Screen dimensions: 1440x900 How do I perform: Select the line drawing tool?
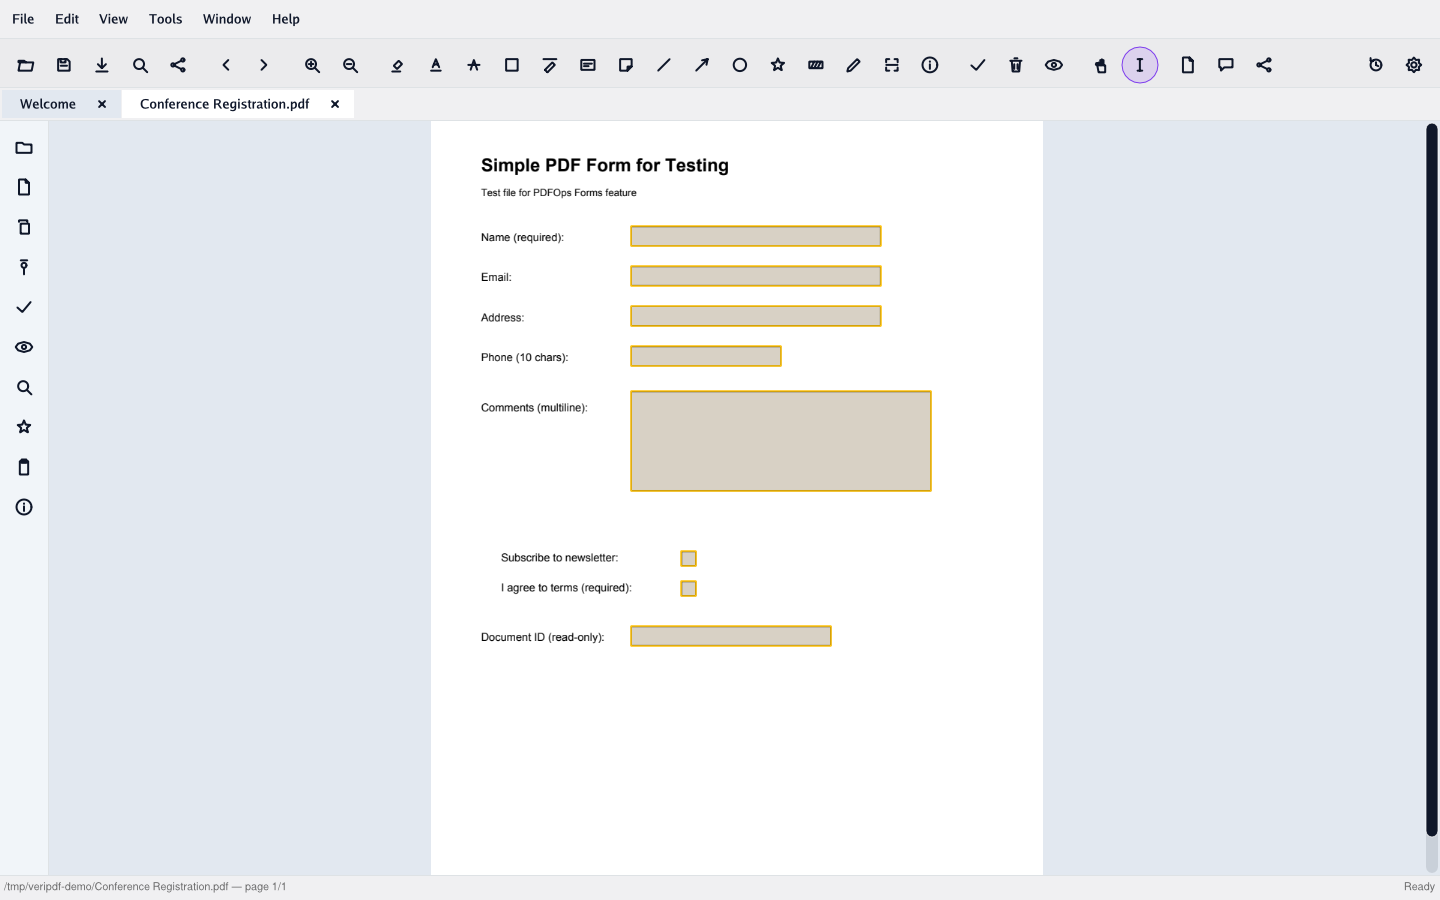[664, 65]
